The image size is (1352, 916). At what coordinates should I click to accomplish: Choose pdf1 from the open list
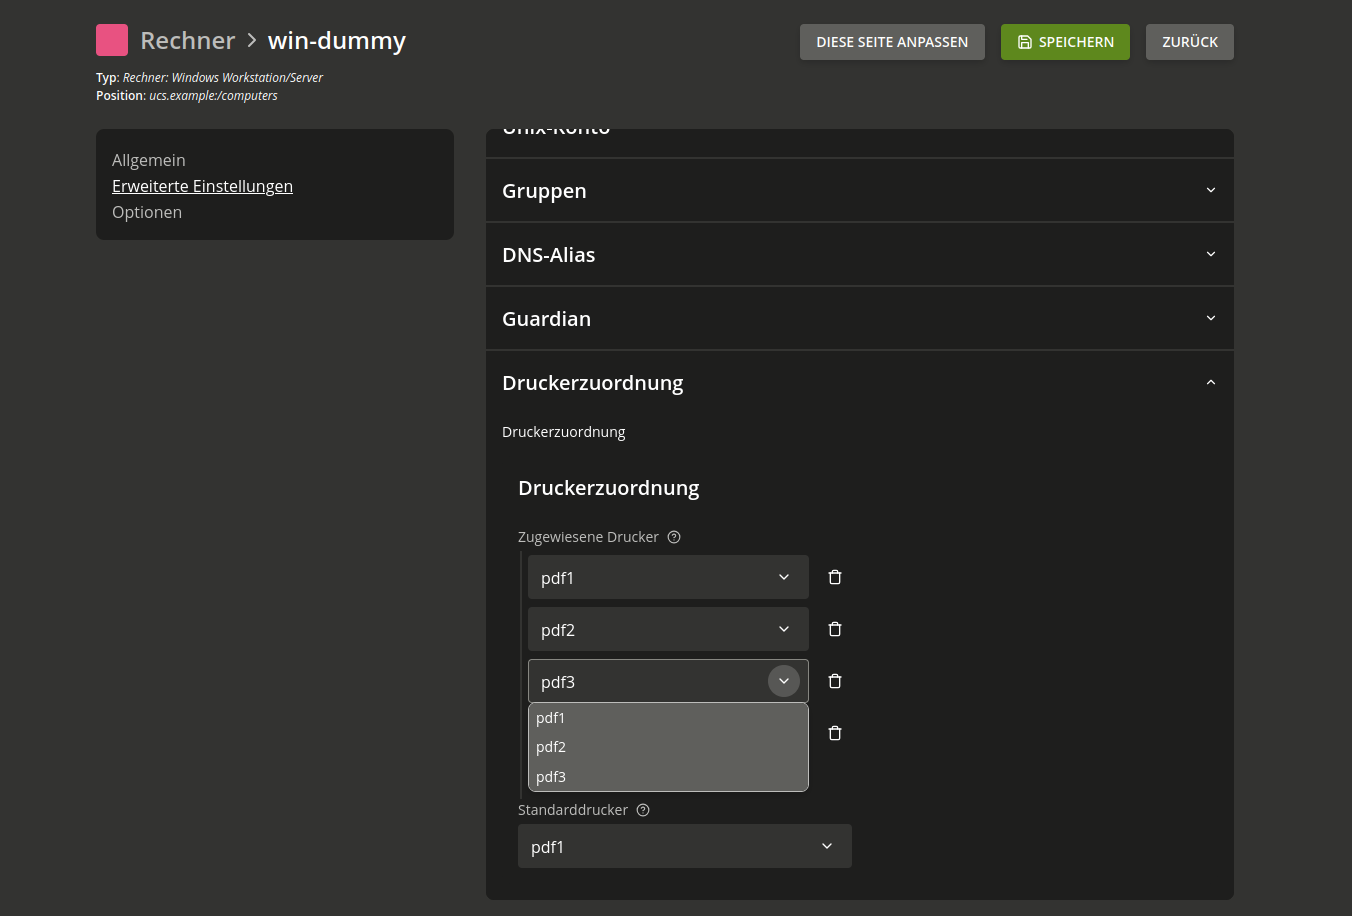[668, 718]
